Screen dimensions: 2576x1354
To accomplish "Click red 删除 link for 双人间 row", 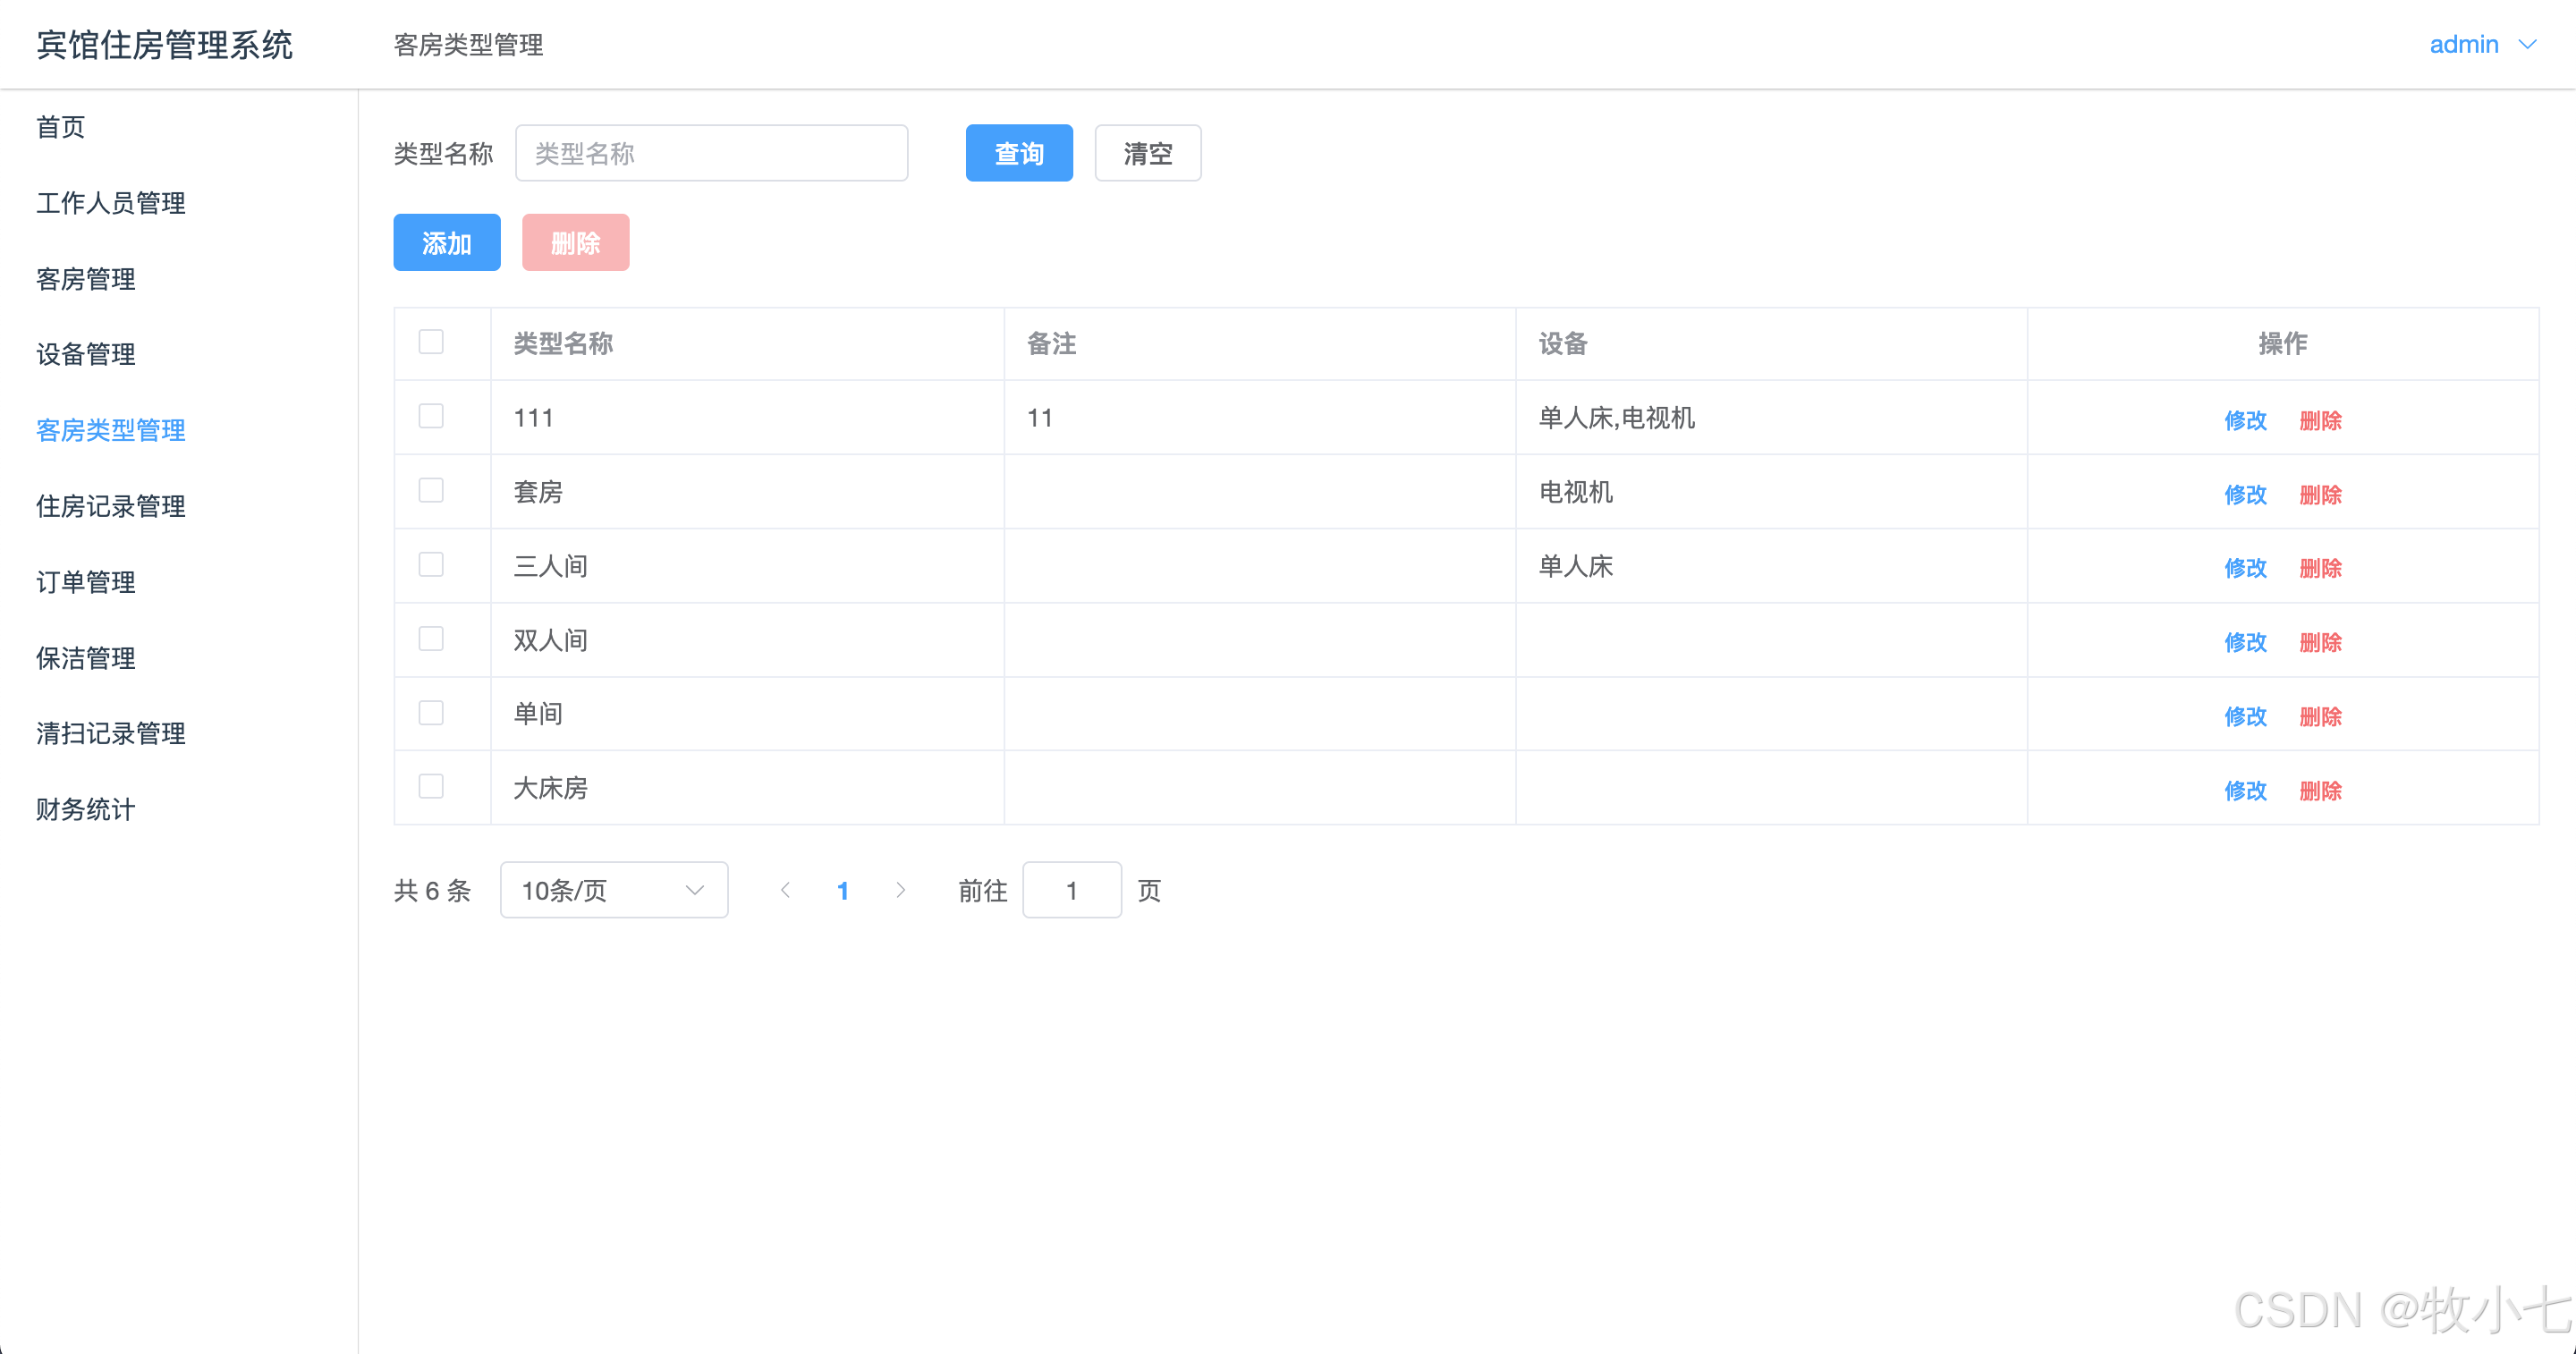I will pos(2320,642).
